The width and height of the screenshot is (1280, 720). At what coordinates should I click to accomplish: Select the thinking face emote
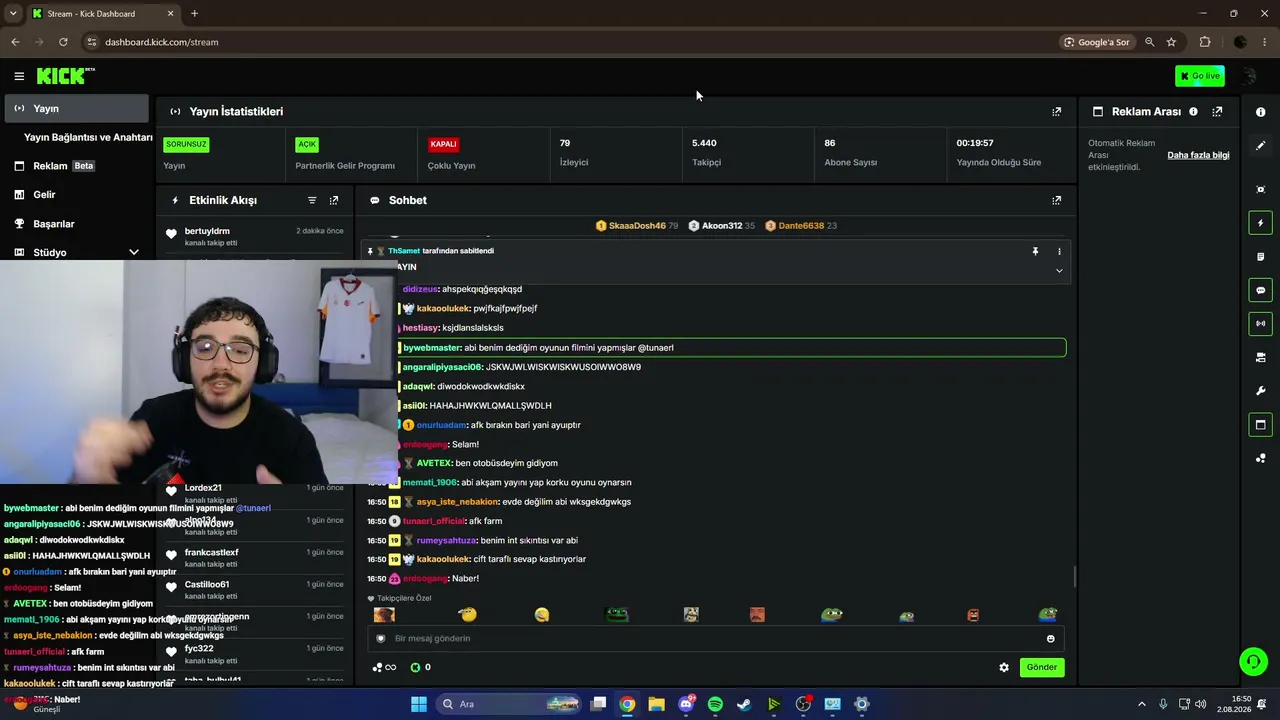pyautogui.click(x=467, y=615)
